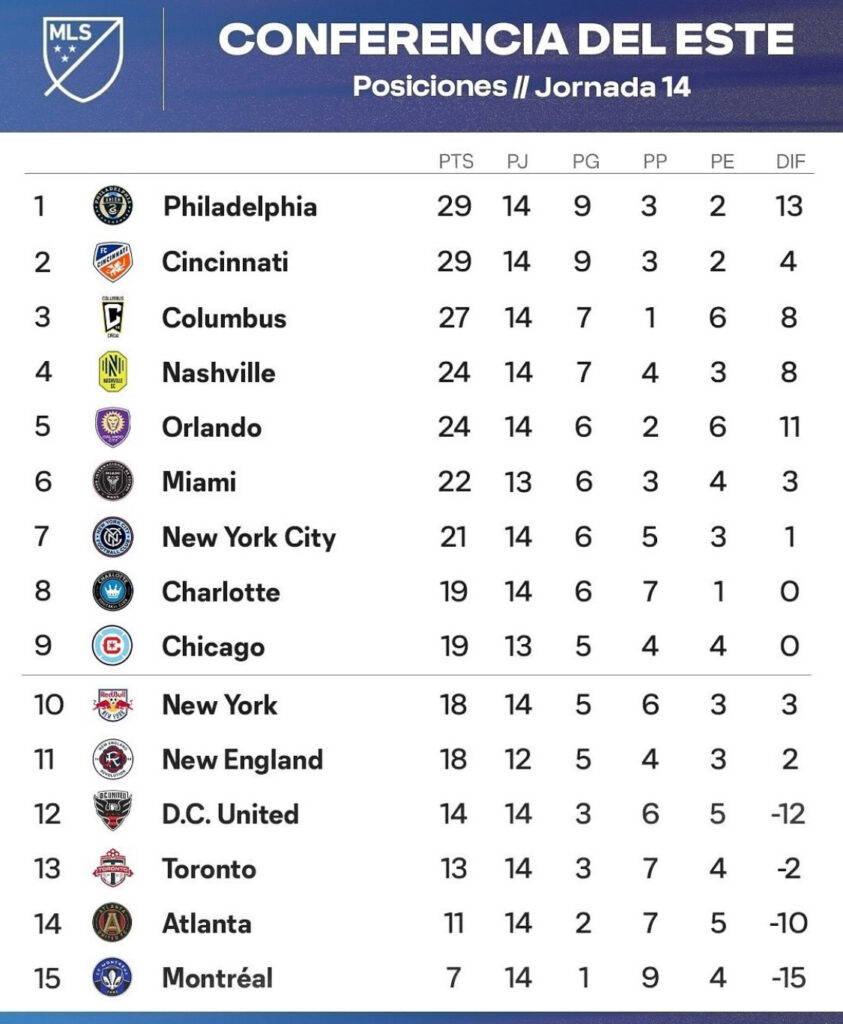Click the DIF column header
The image size is (843, 1024).
coord(790,161)
